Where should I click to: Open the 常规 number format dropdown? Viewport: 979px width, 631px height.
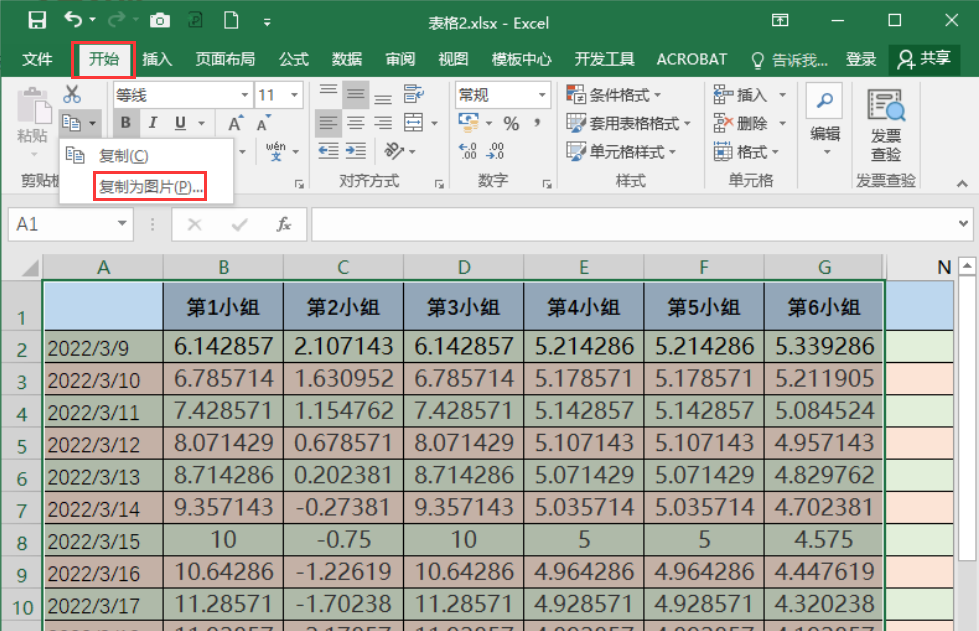(x=542, y=95)
